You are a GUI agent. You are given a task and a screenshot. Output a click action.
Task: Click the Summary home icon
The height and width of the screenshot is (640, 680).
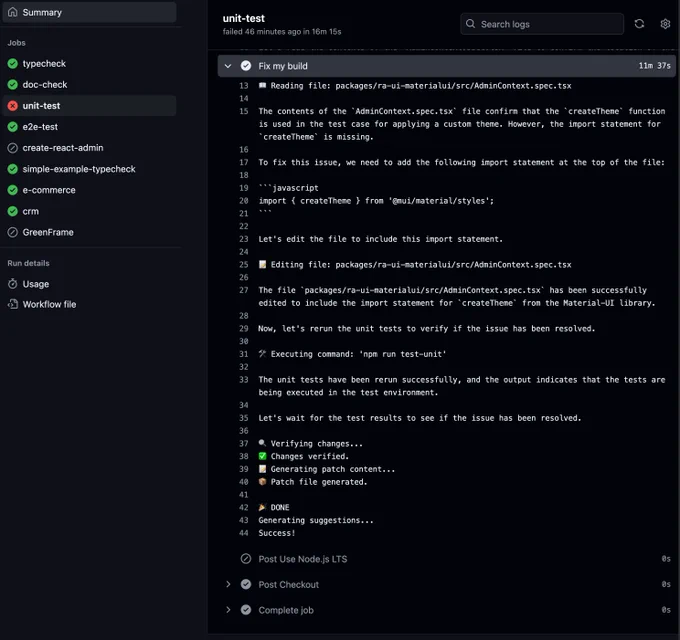coord(13,12)
